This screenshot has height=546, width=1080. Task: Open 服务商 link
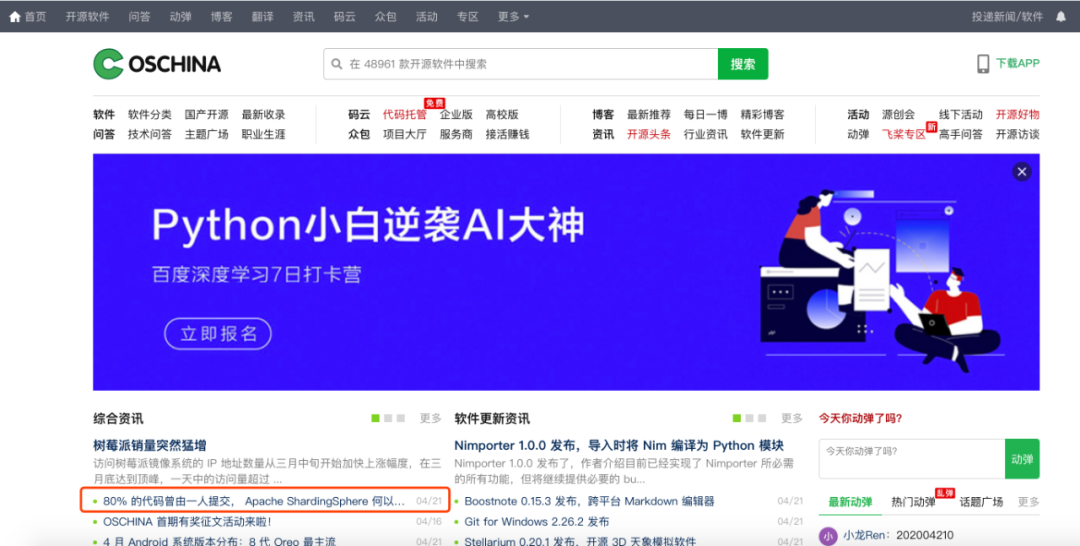click(x=456, y=134)
